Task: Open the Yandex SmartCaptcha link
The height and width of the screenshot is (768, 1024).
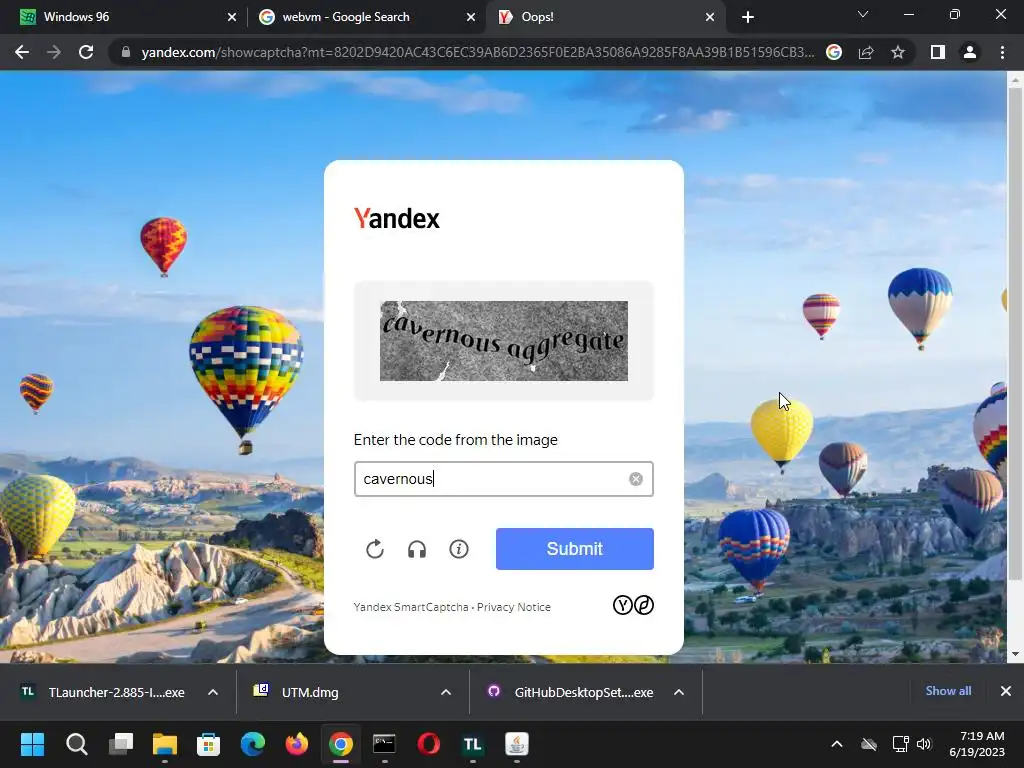Action: pyautogui.click(x=411, y=607)
